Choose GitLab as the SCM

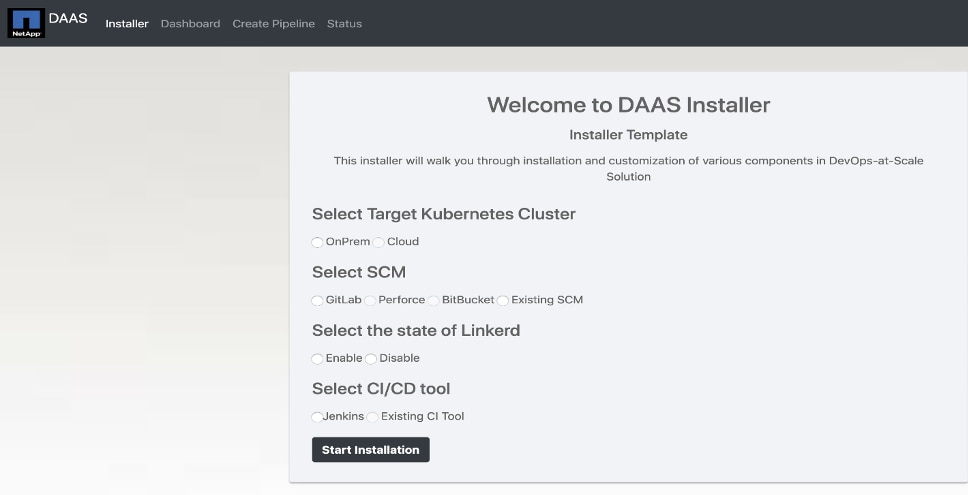point(317,301)
